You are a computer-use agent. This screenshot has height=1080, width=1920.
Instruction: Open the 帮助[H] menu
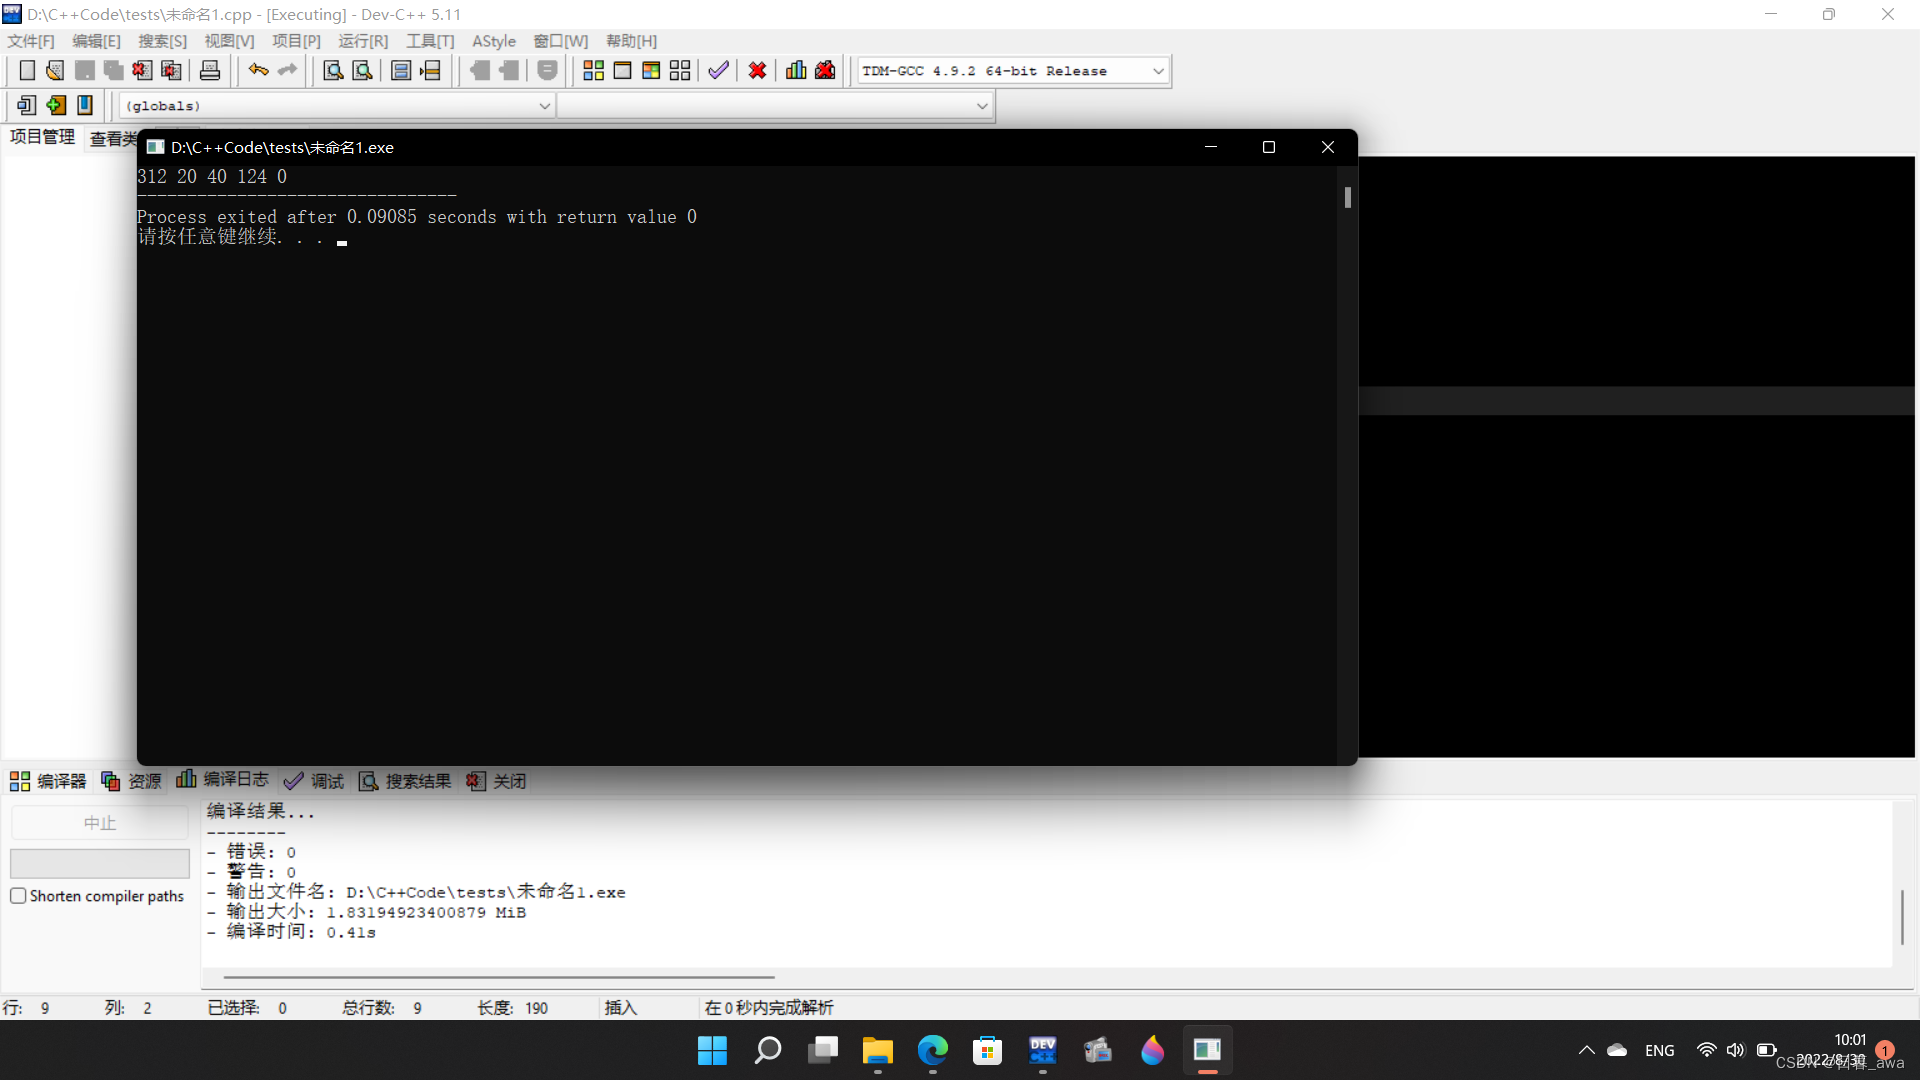tap(631, 41)
